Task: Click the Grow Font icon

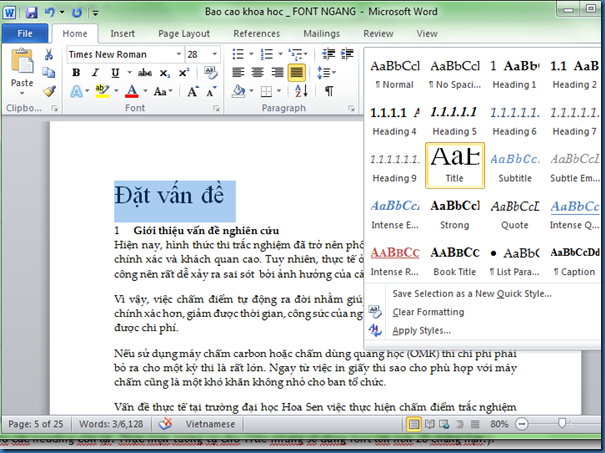Action: tap(193, 91)
